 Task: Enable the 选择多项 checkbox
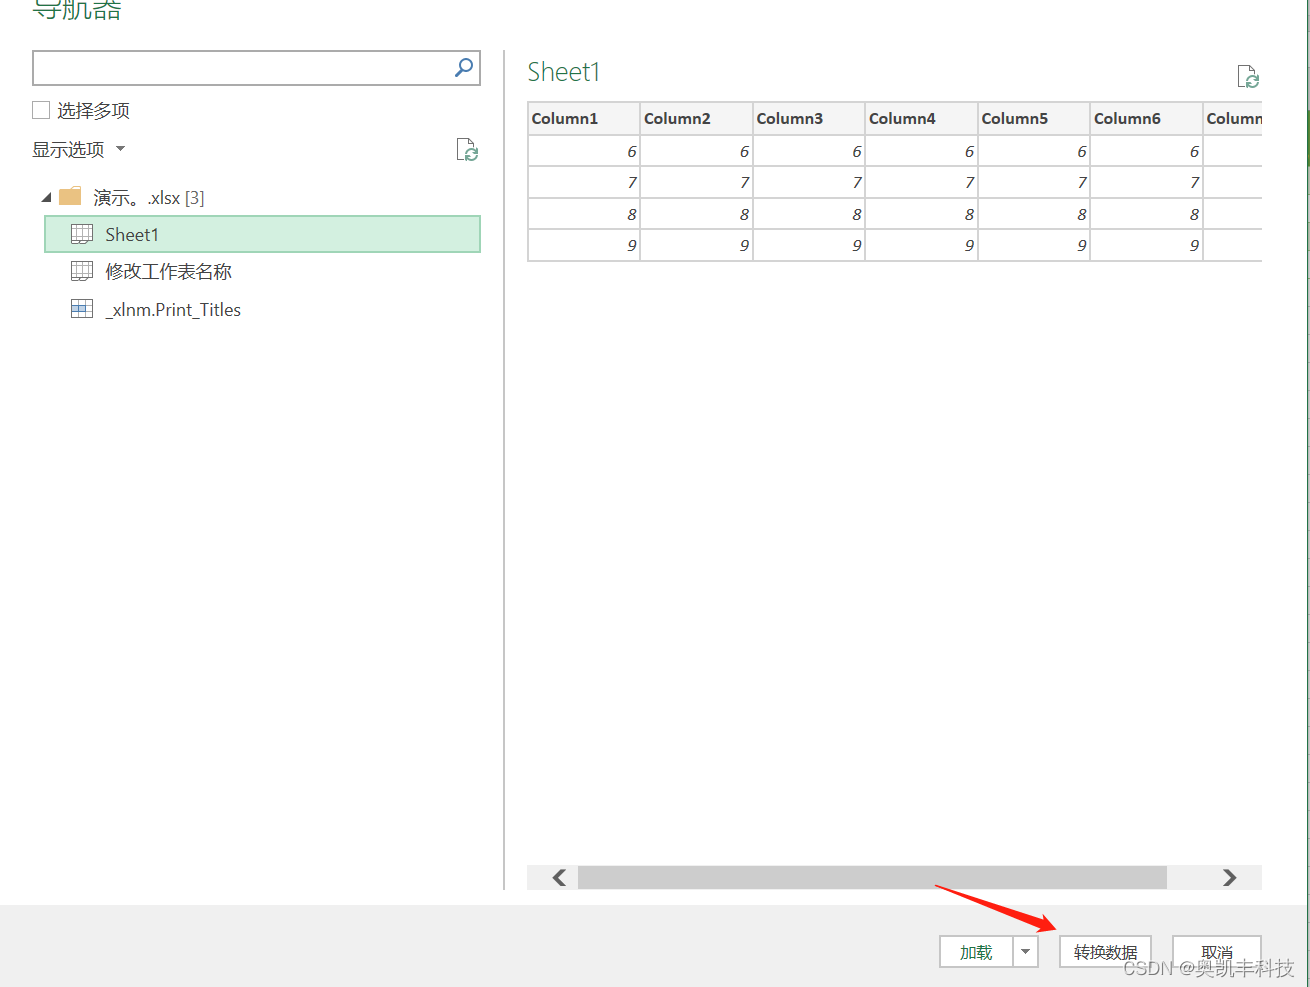click(41, 110)
